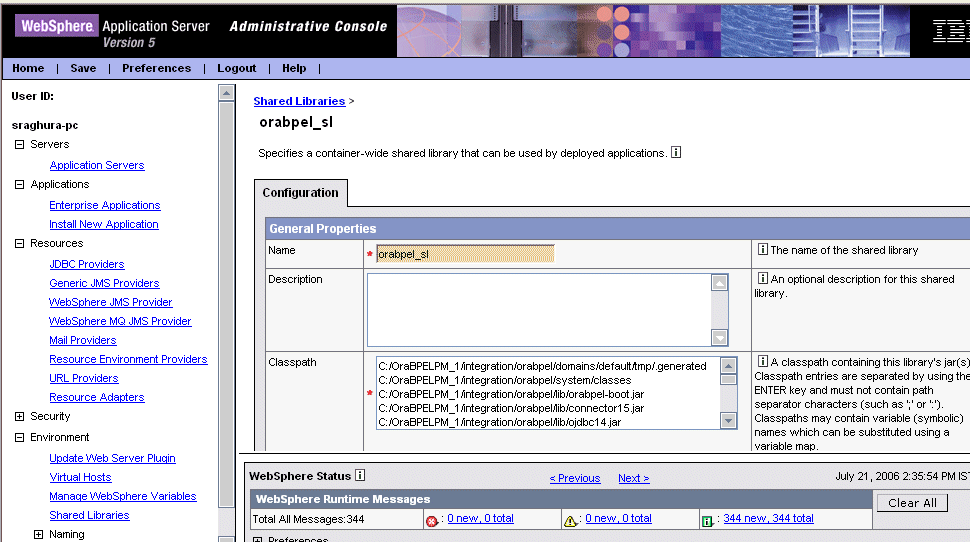Open Update Web Server Plugin link

(x=113, y=458)
